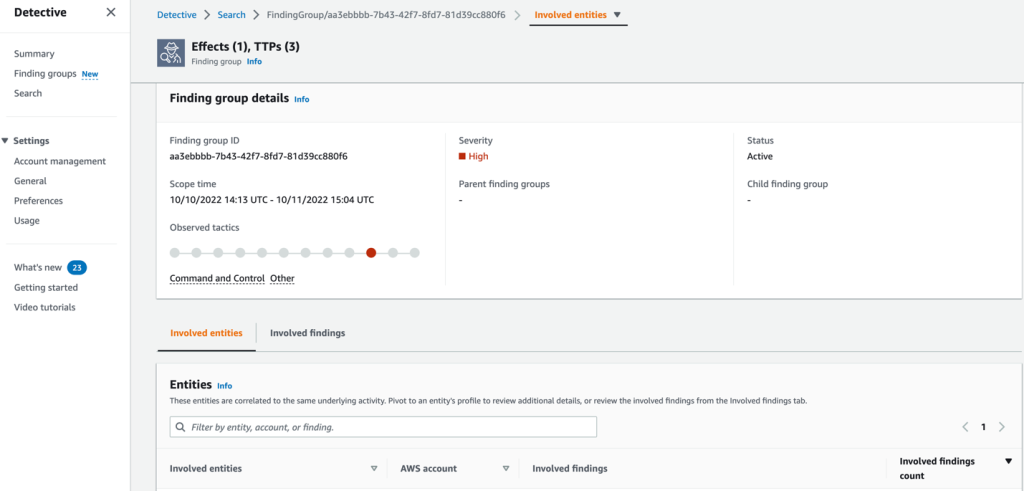This screenshot has height=491, width=1024.
Task: Select the first observed tactic dot
Action: tap(174, 253)
